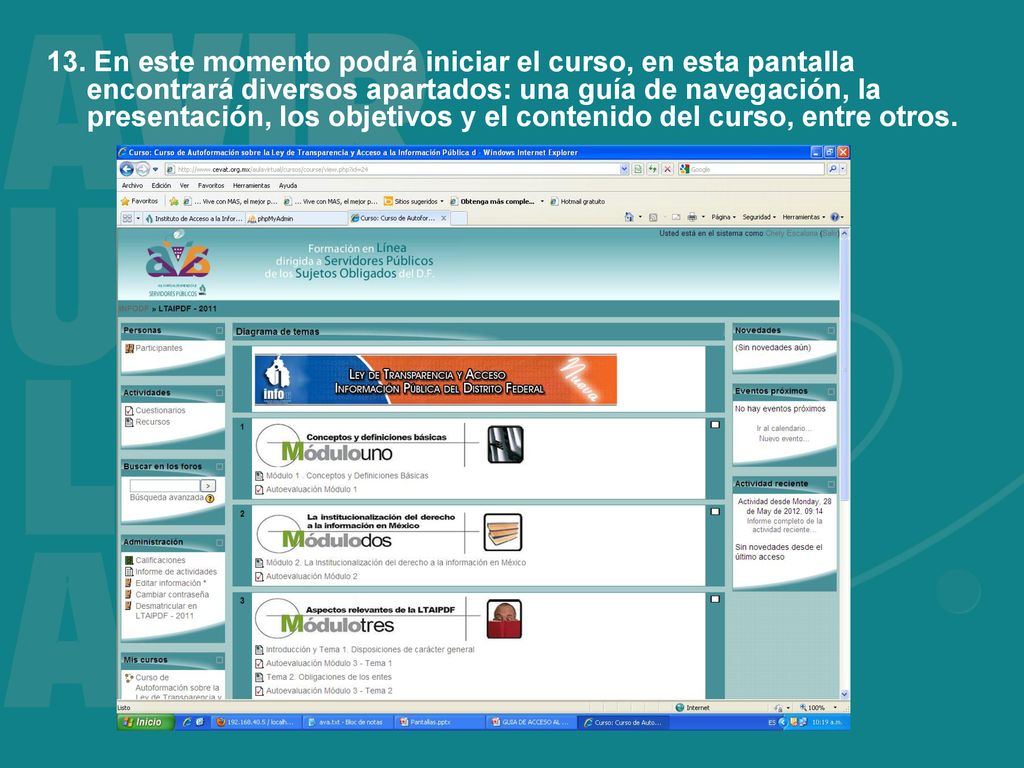The width and height of the screenshot is (1024, 768).
Task: Click the Print icon in command bar
Action: click(692, 217)
